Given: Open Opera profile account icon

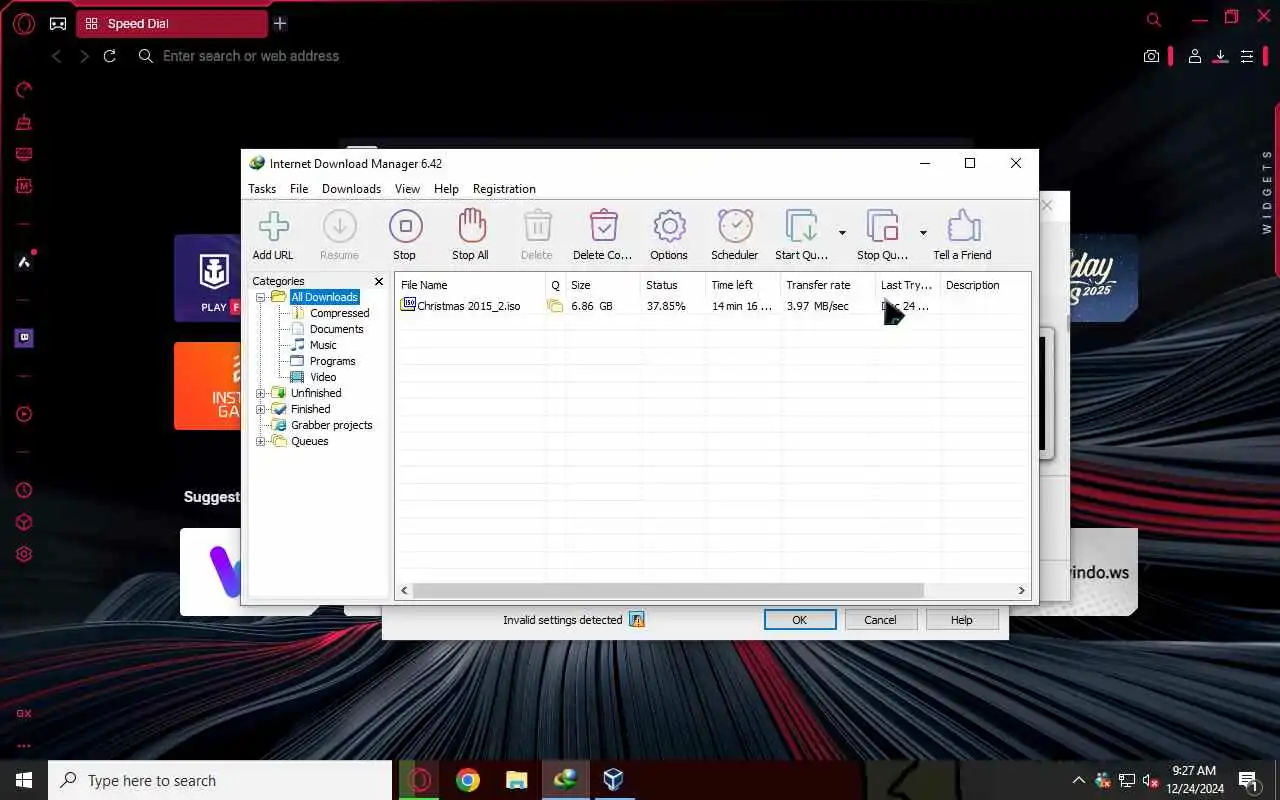Looking at the screenshot, I should click(x=1194, y=57).
